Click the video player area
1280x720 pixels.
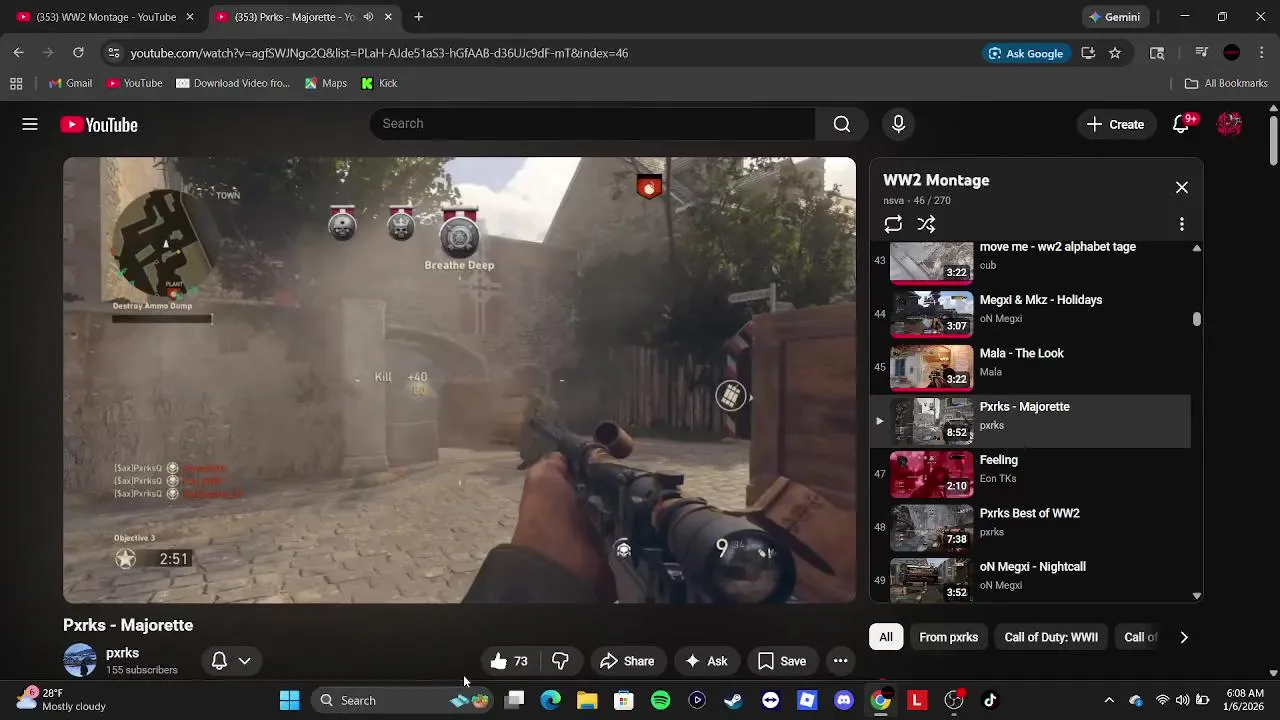point(459,380)
